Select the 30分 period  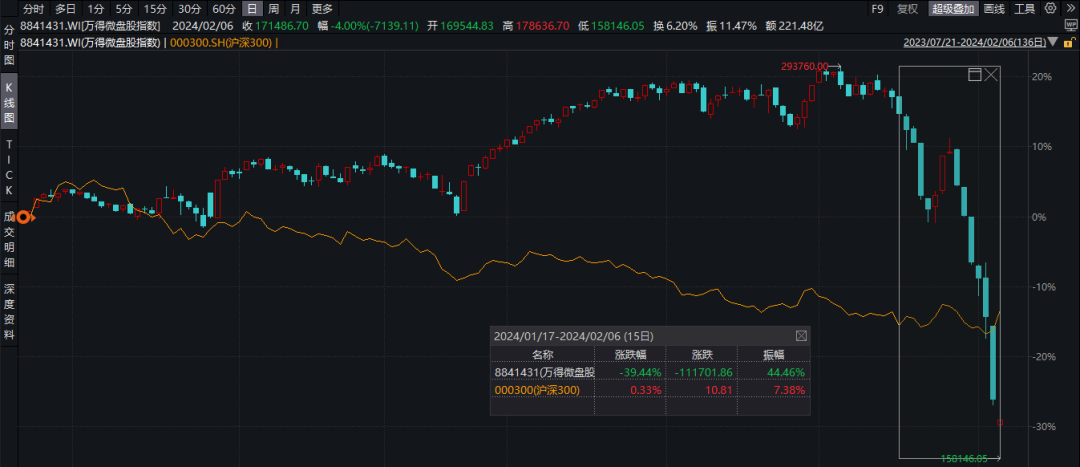click(x=188, y=9)
